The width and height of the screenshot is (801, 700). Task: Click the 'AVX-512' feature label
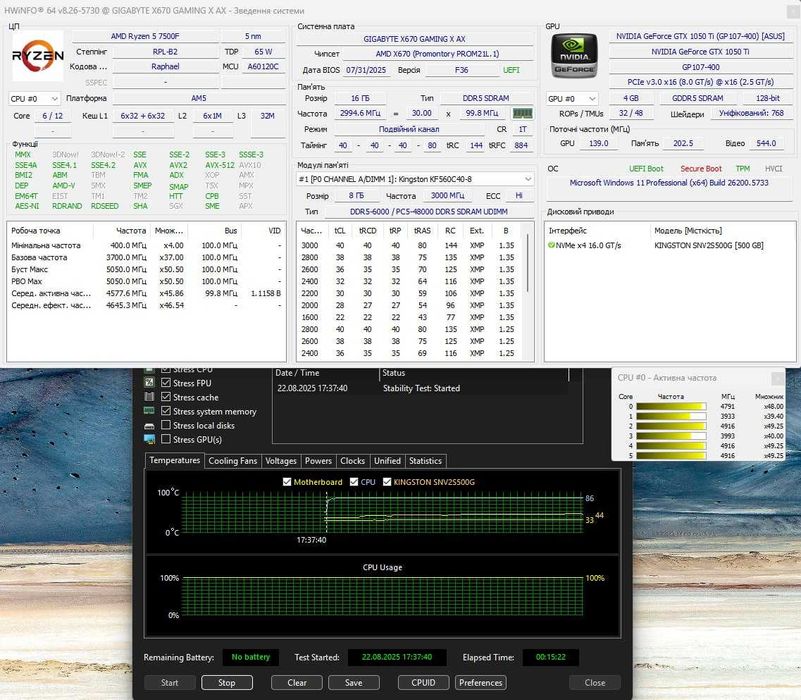tap(220, 165)
